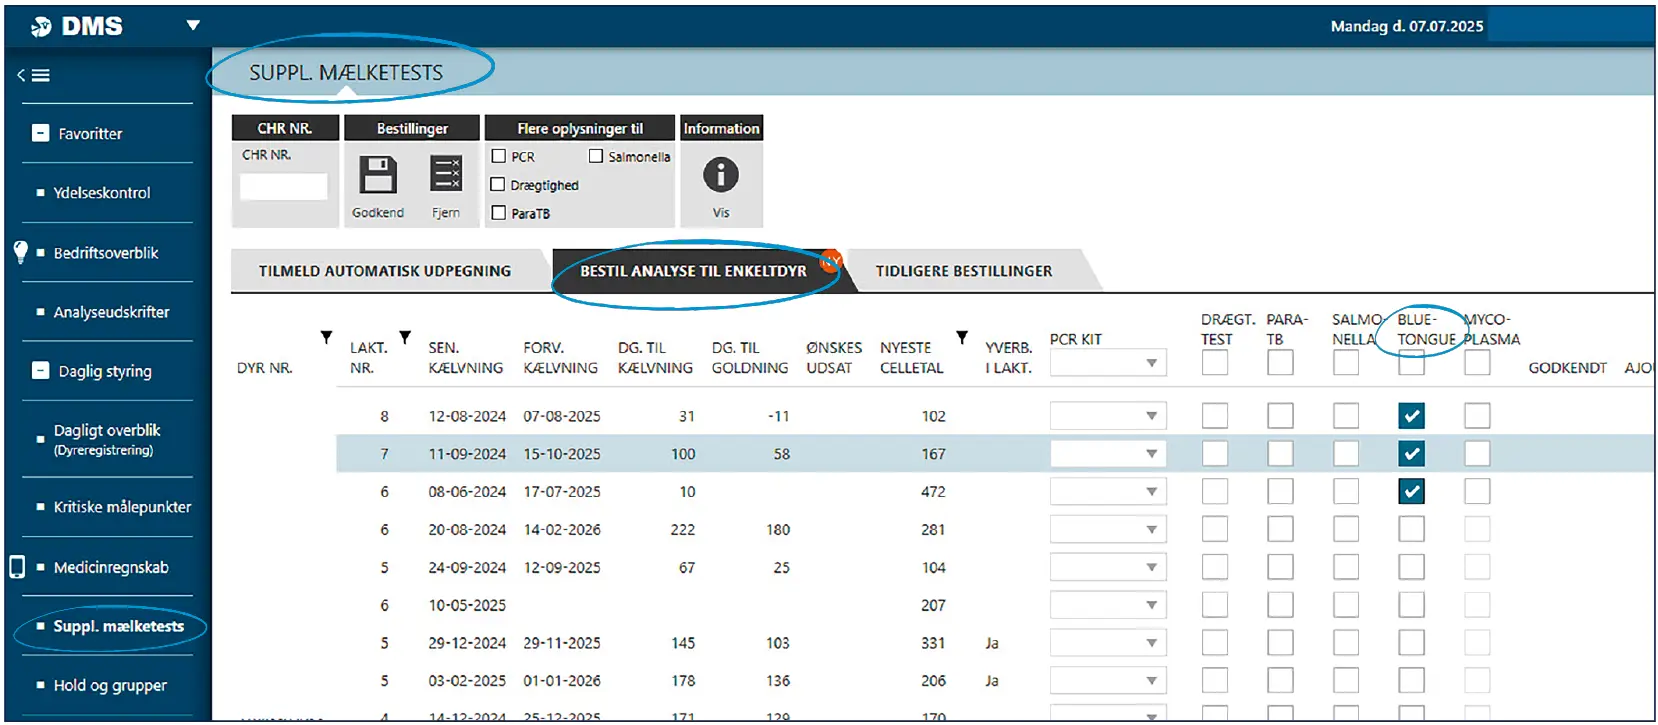Click lightbulb icon beside Bedriftsoverblik
Viewport: 1658px width, 725px height.
[x=20, y=252]
